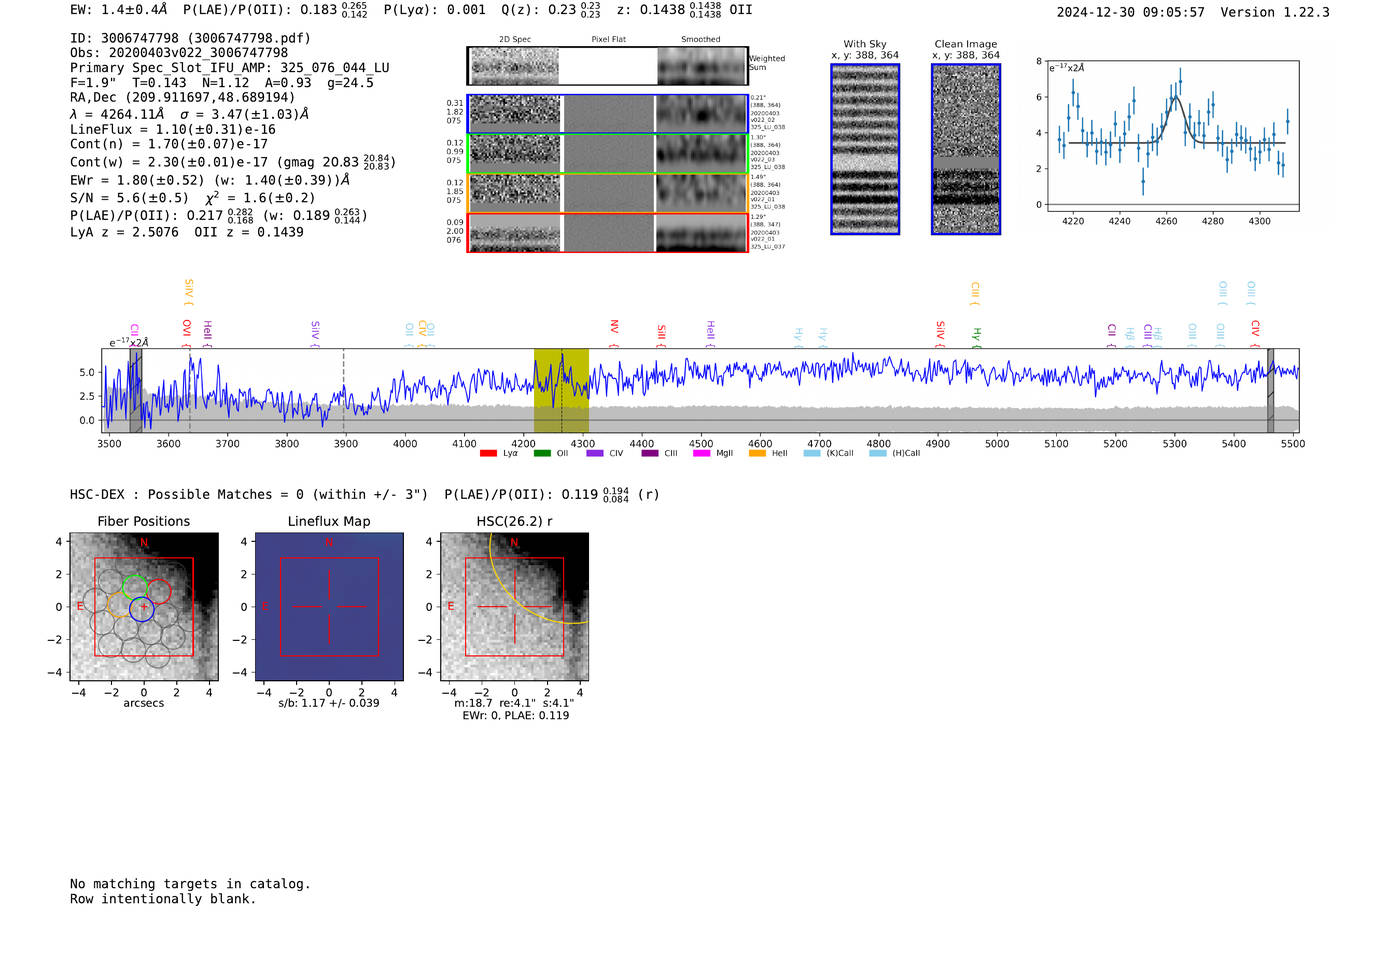Open the With Sky image cutout

pyautogui.click(x=865, y=149)
